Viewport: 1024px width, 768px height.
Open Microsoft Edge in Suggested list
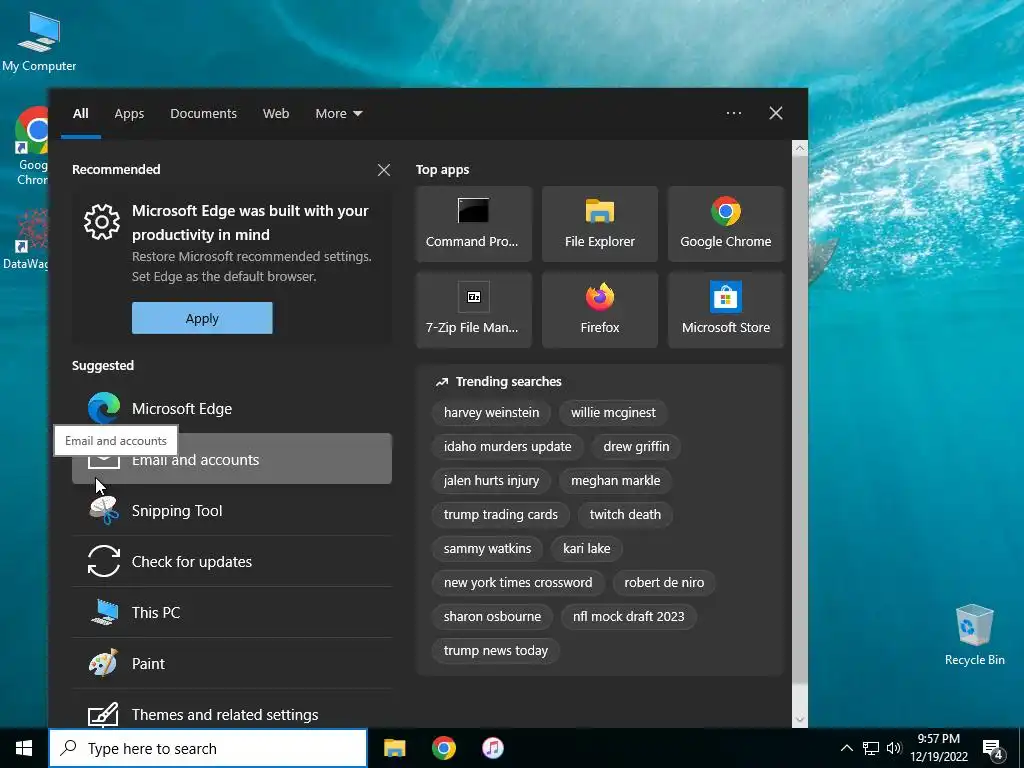click(x=232, y=408)
